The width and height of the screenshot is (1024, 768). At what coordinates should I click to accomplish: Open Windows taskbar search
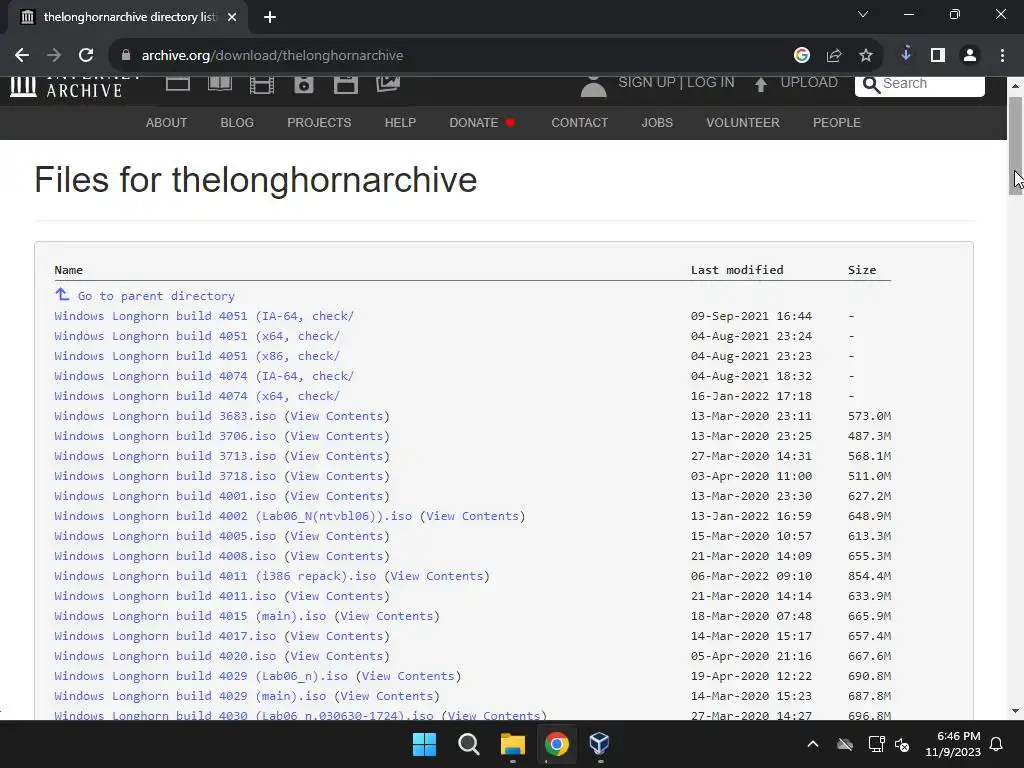469,744
